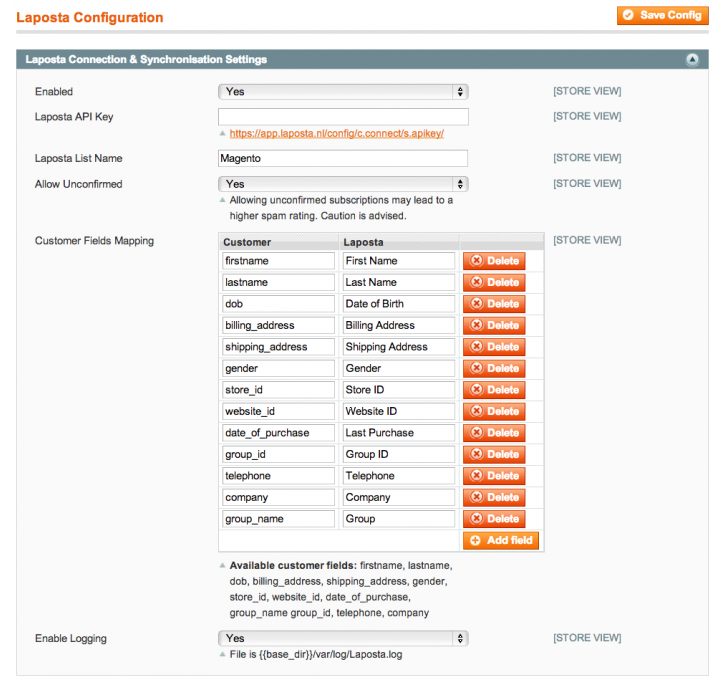The image size is (725, 680).
Task: Edit the website_id customer field
Action: pos(278,411)
